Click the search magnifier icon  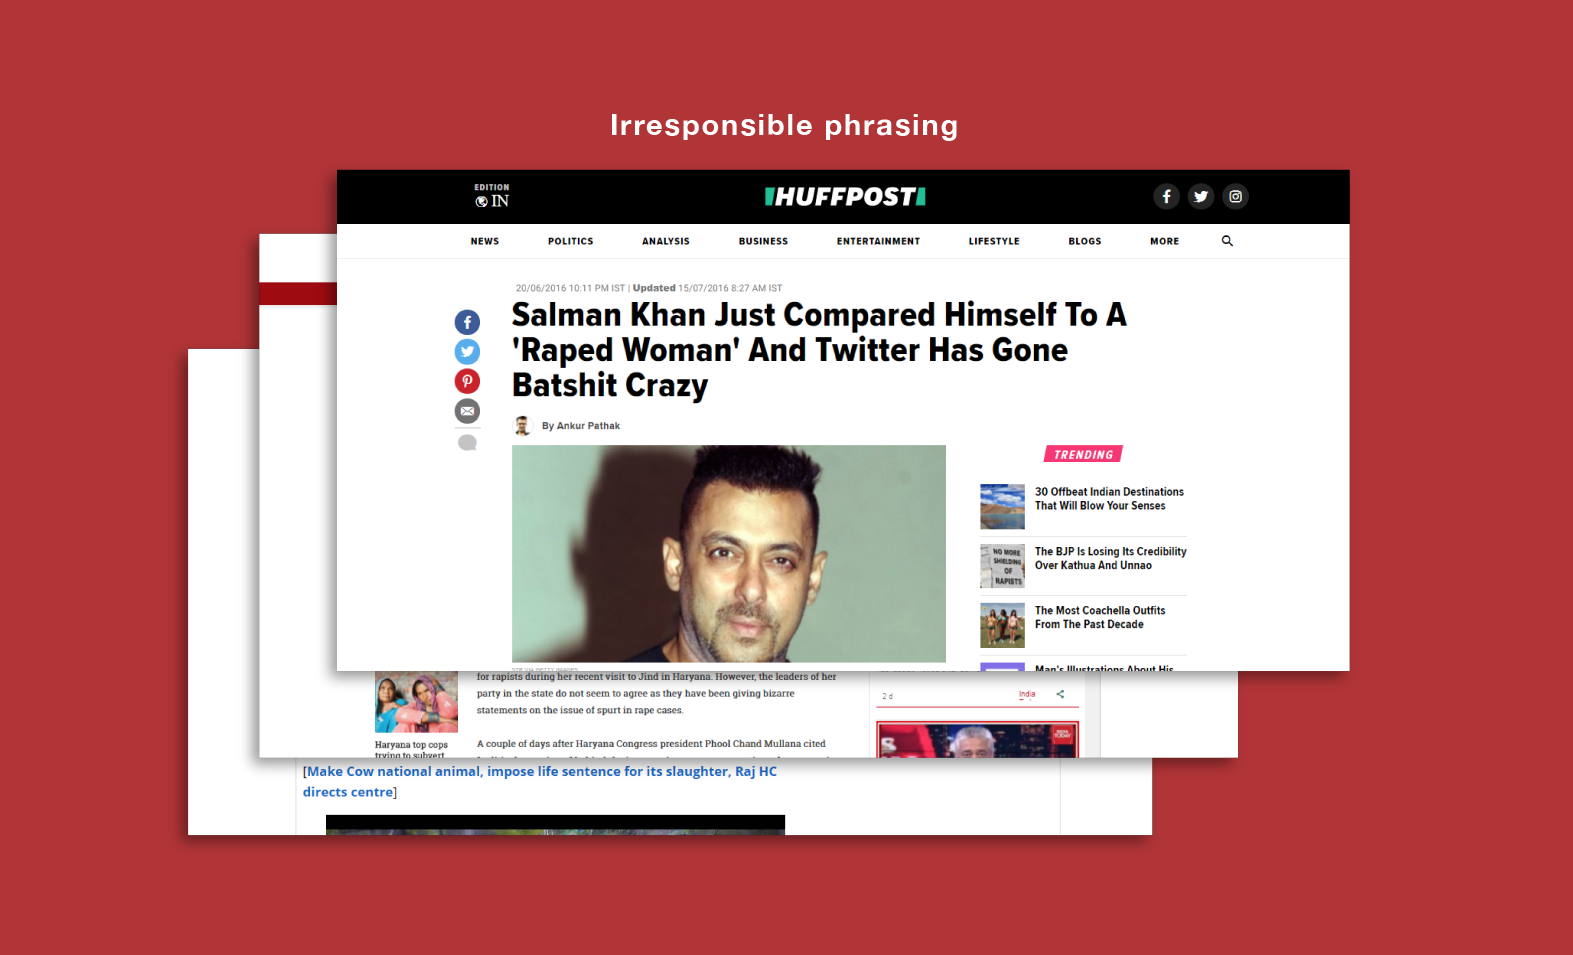(1227, 241)
